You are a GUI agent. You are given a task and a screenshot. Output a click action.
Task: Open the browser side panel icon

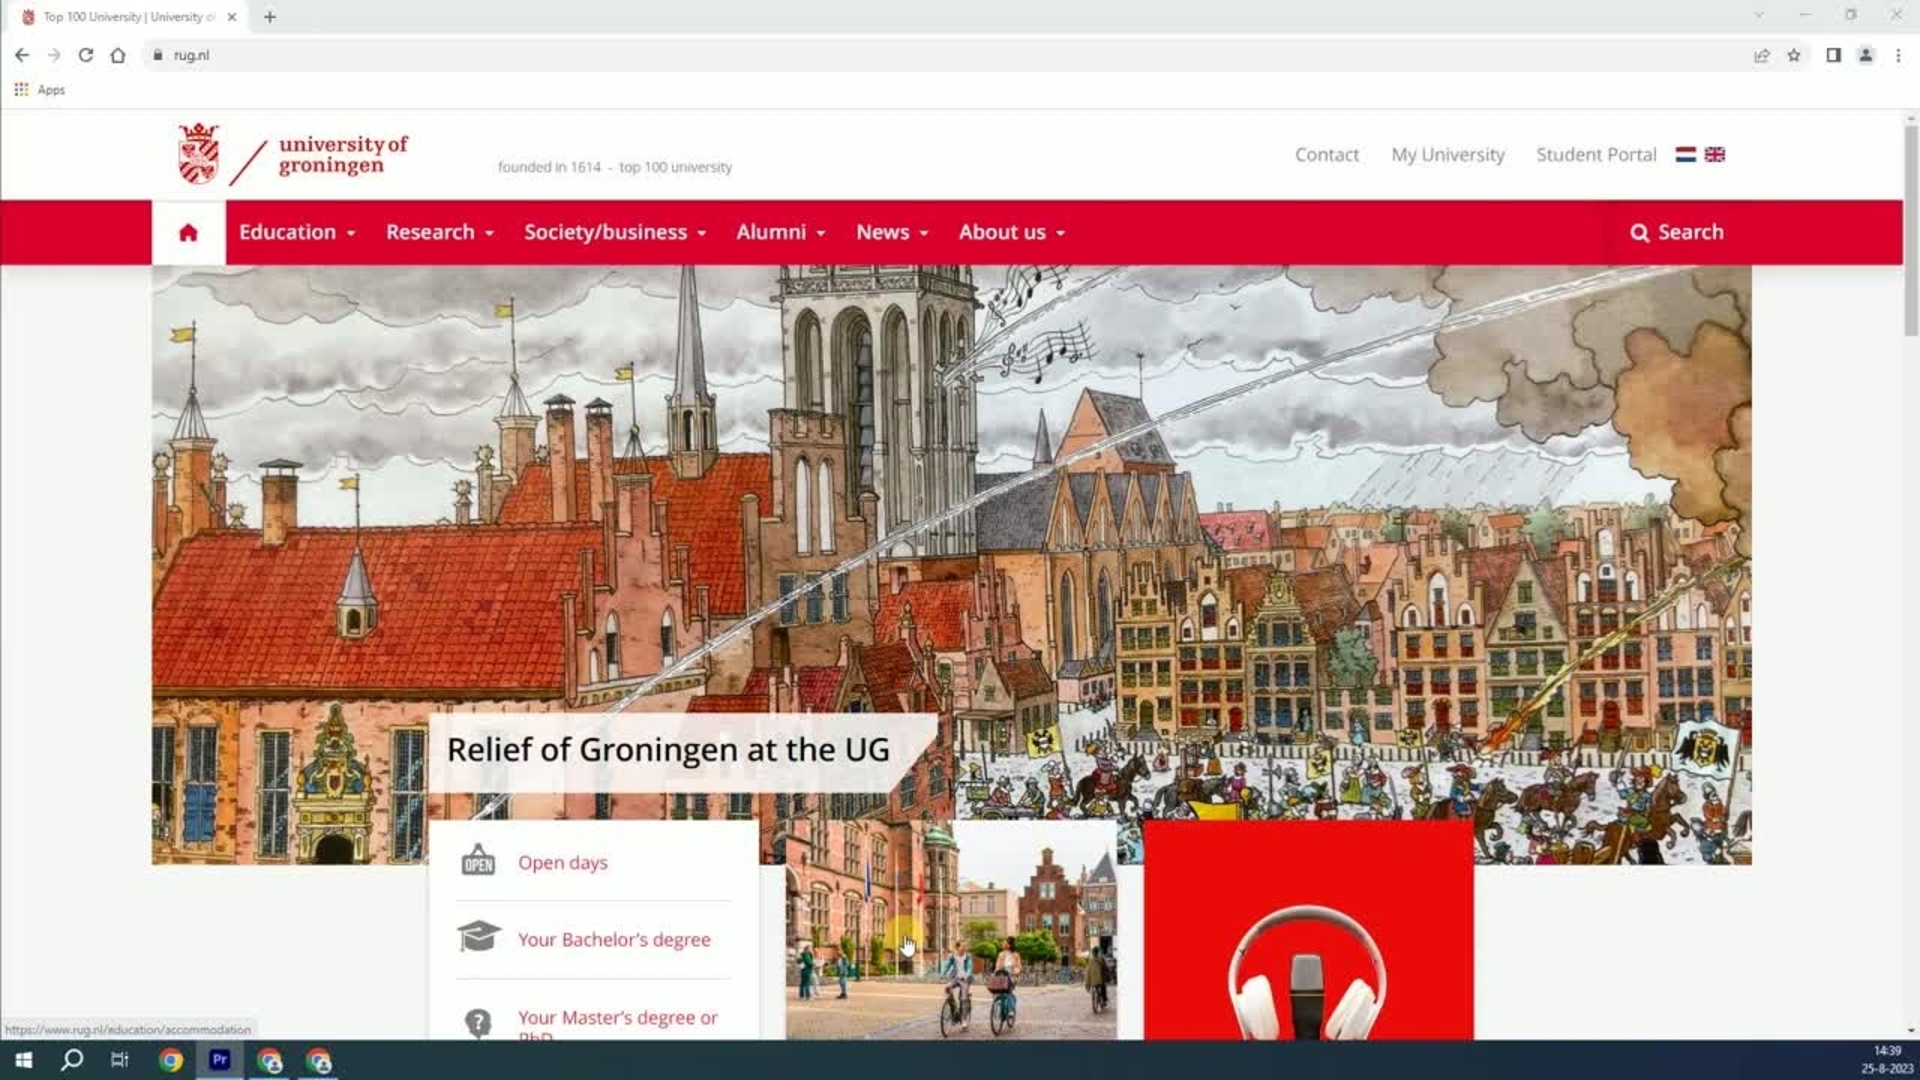coord(1833,55)
